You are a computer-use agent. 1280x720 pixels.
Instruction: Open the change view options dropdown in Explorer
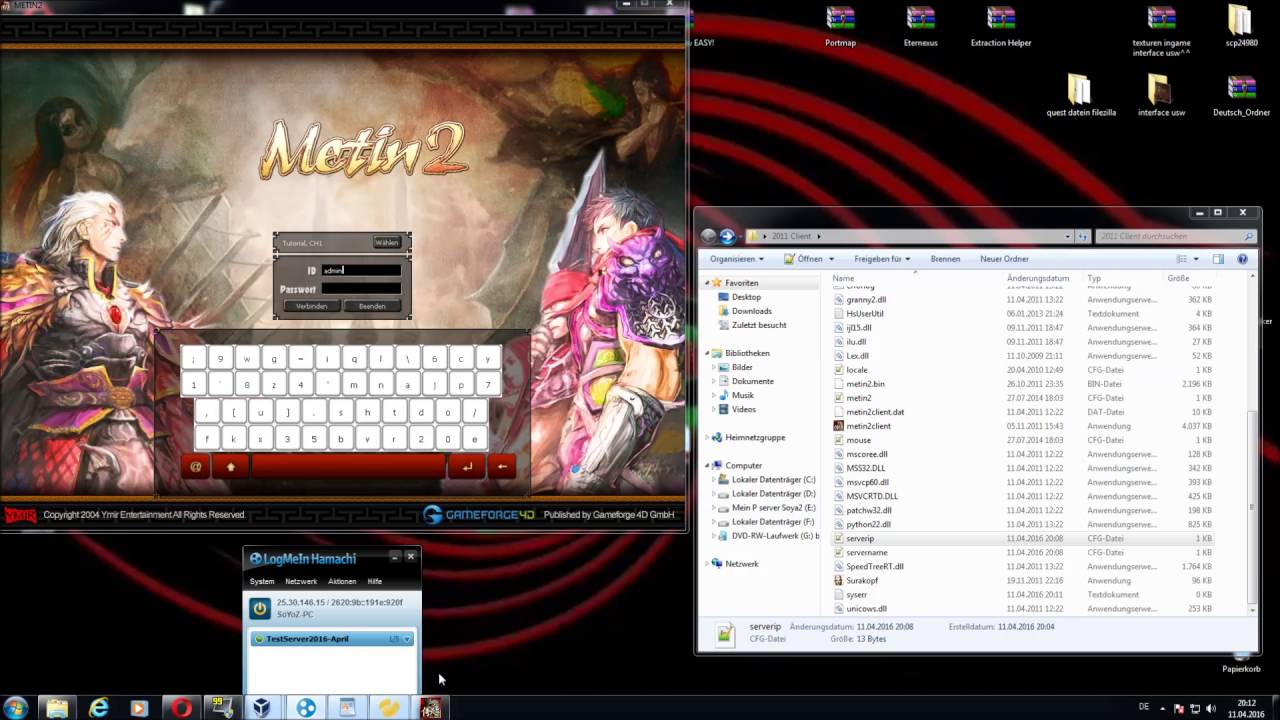(1196, 259)
